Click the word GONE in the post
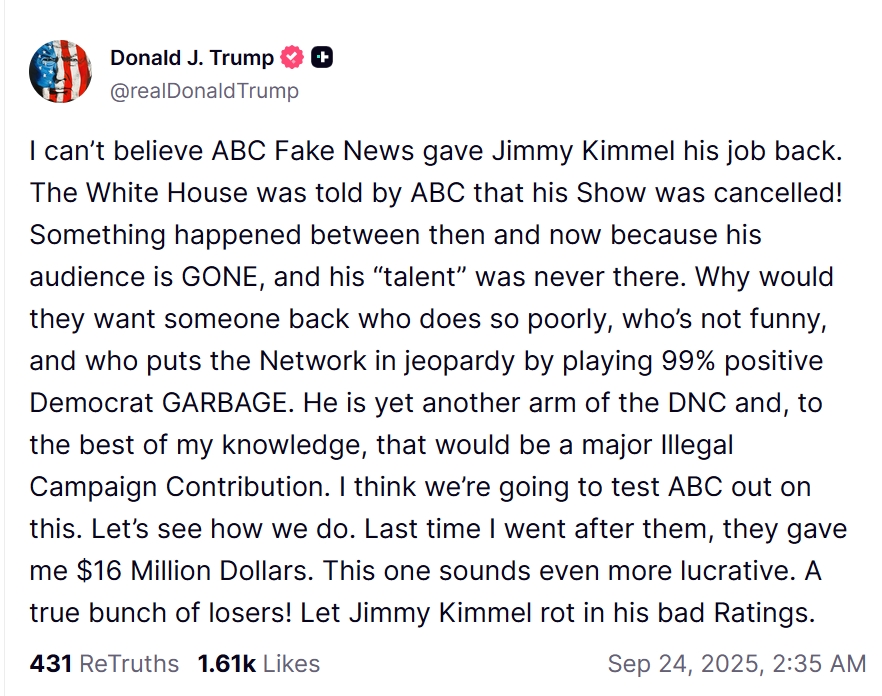Viewport: 882px width, 696px height. 219,277
